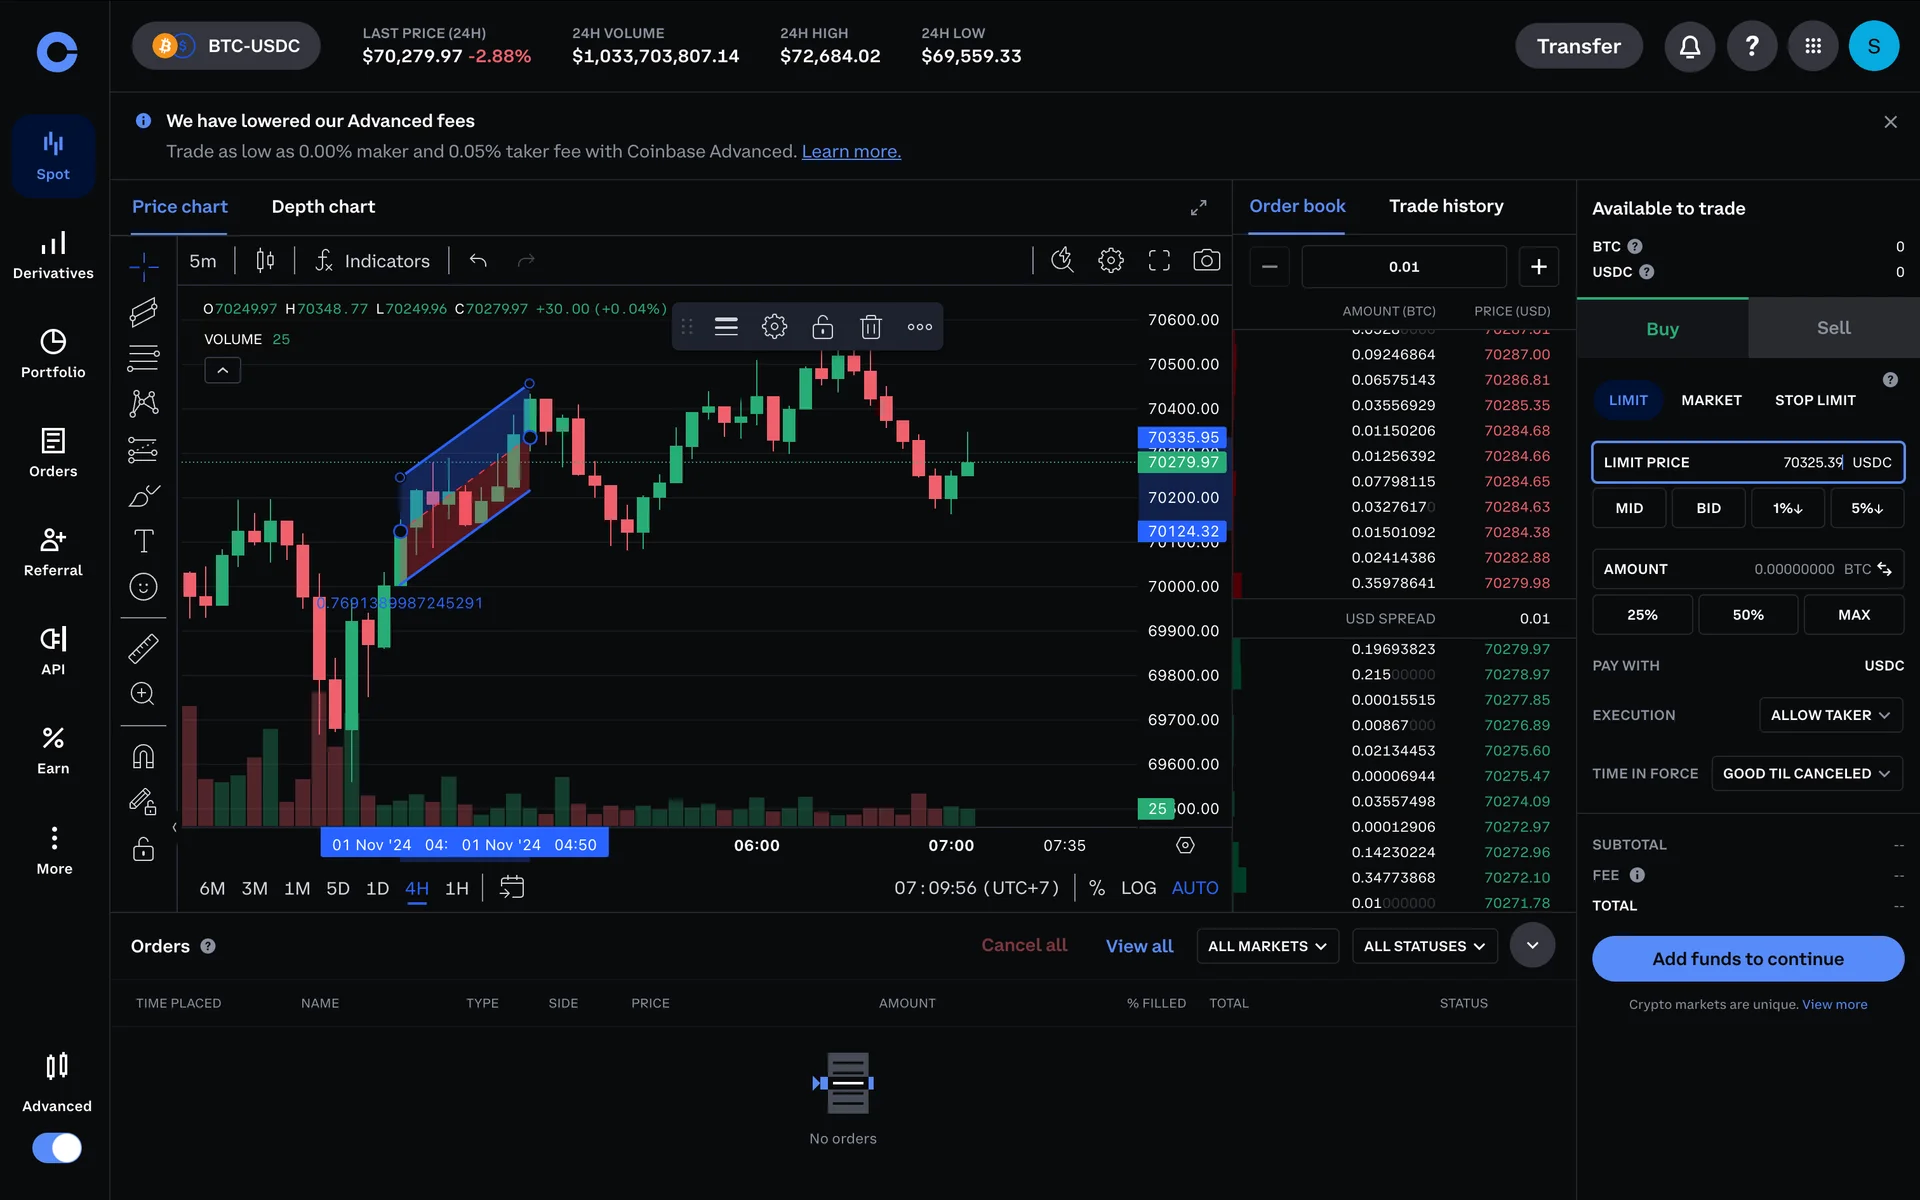Open the Learn more link
Screen dimensions: 1920x1200
851,152
